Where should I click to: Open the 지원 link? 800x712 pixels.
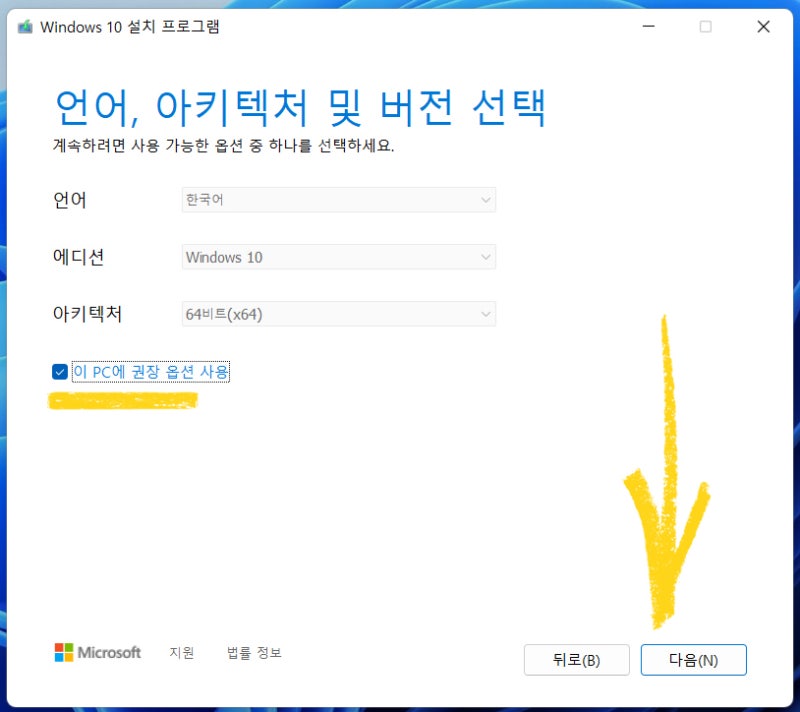(182, 652)
